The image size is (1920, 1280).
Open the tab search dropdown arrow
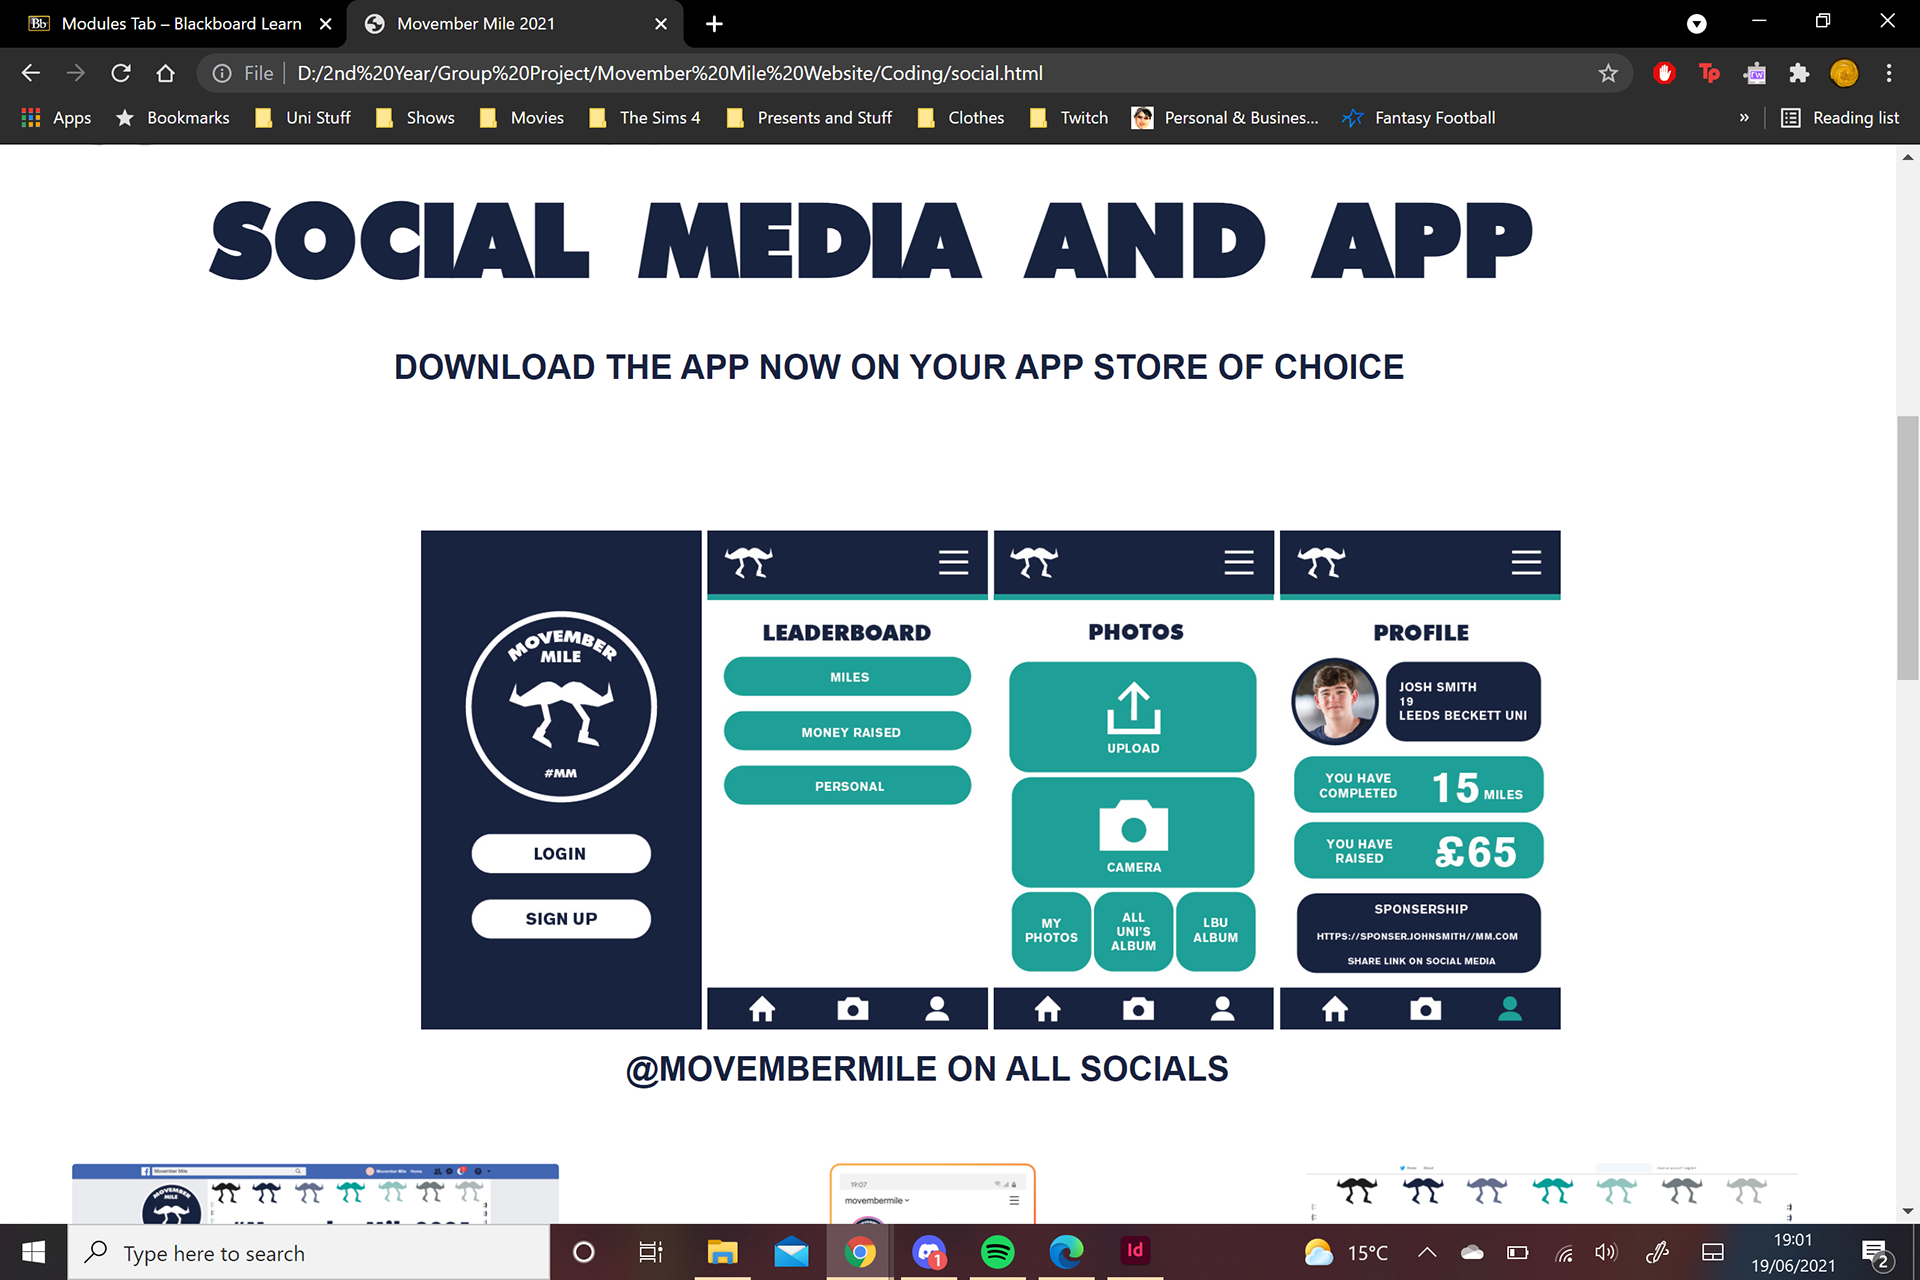pos(1697,24)
